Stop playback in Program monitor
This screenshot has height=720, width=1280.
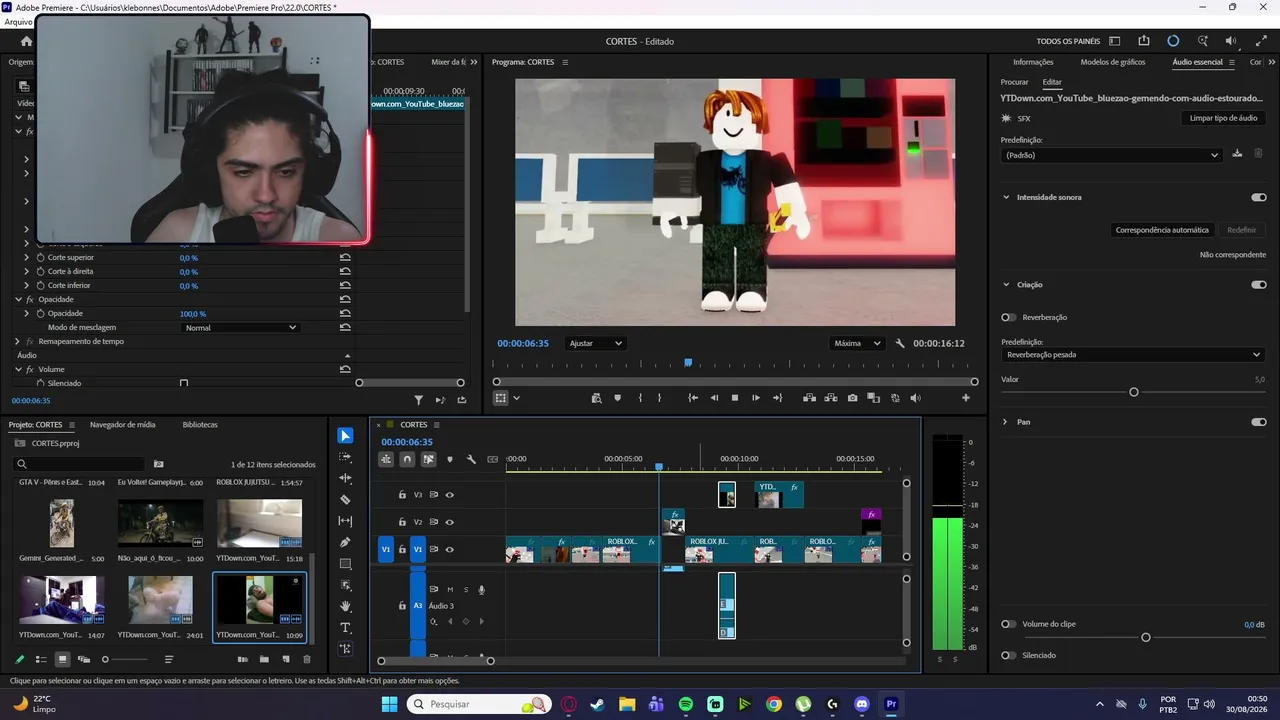click(735, 398)
